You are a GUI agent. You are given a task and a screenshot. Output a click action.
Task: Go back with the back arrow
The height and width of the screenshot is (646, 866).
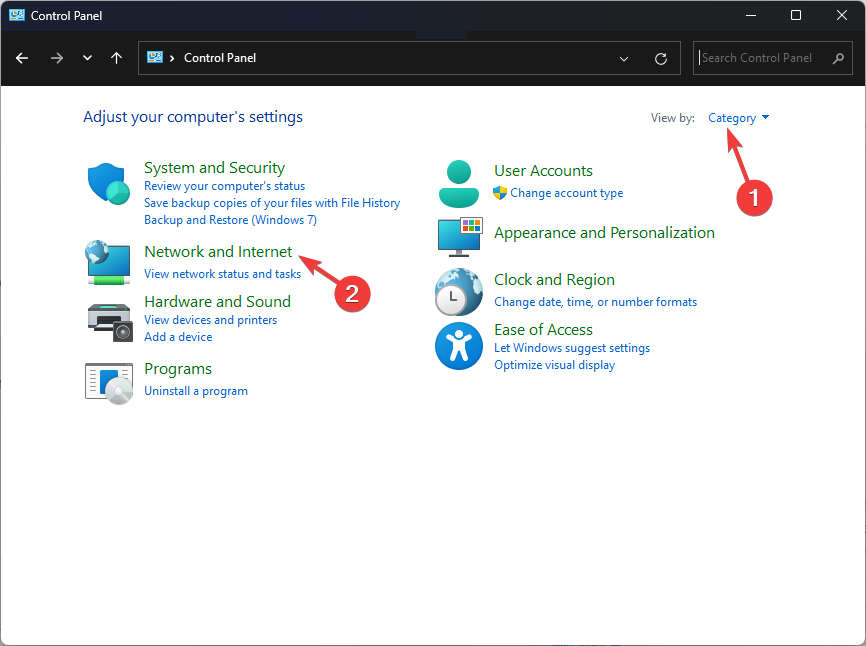pyautogui.click(x=22, y=58)
